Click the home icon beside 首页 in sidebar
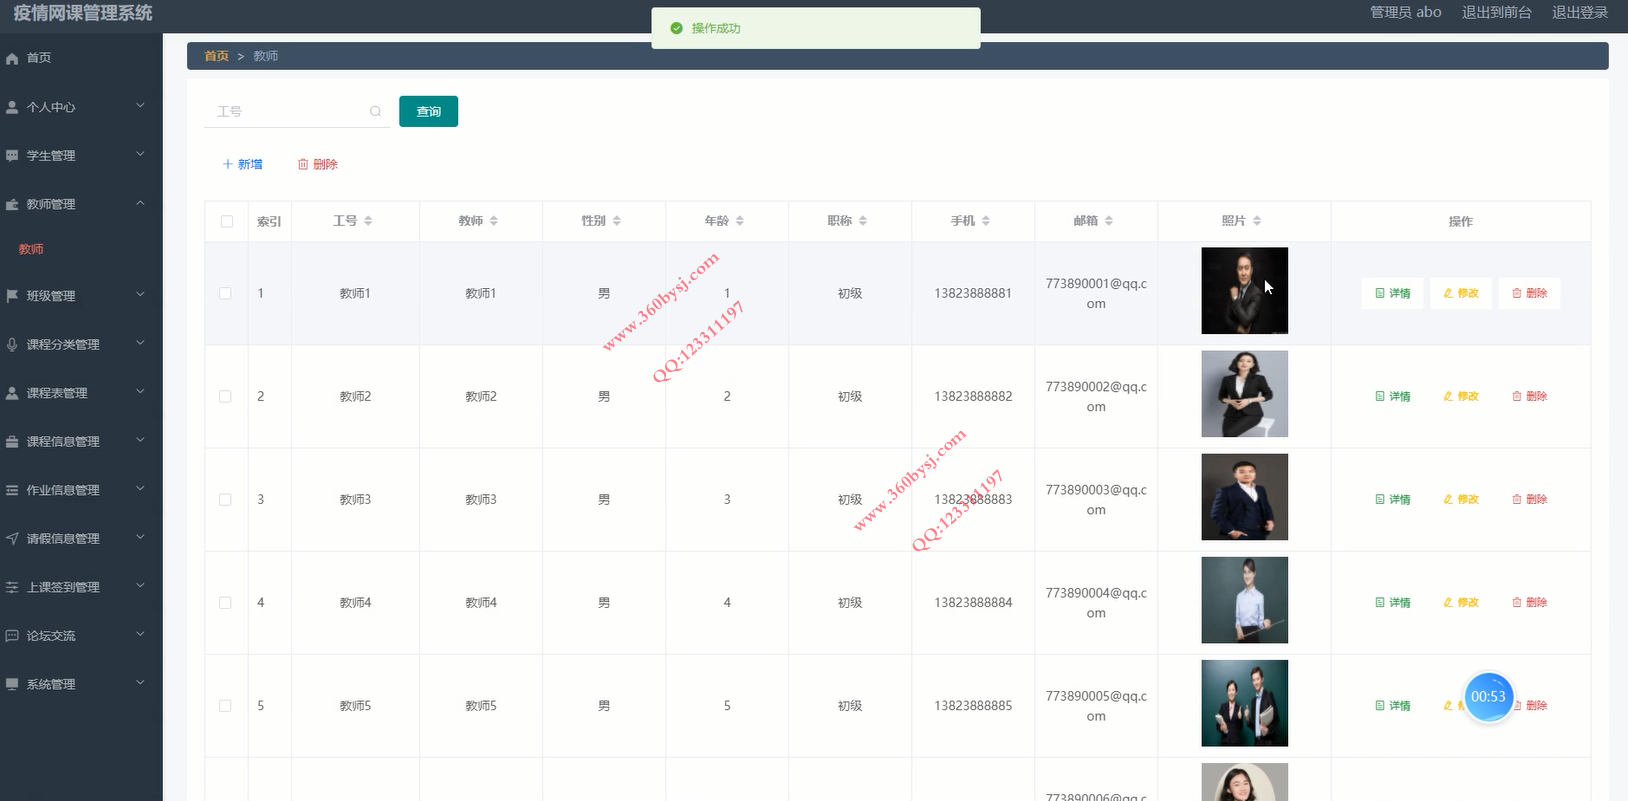The height and width of the screenshot is (801, 1628). [12, 58]
